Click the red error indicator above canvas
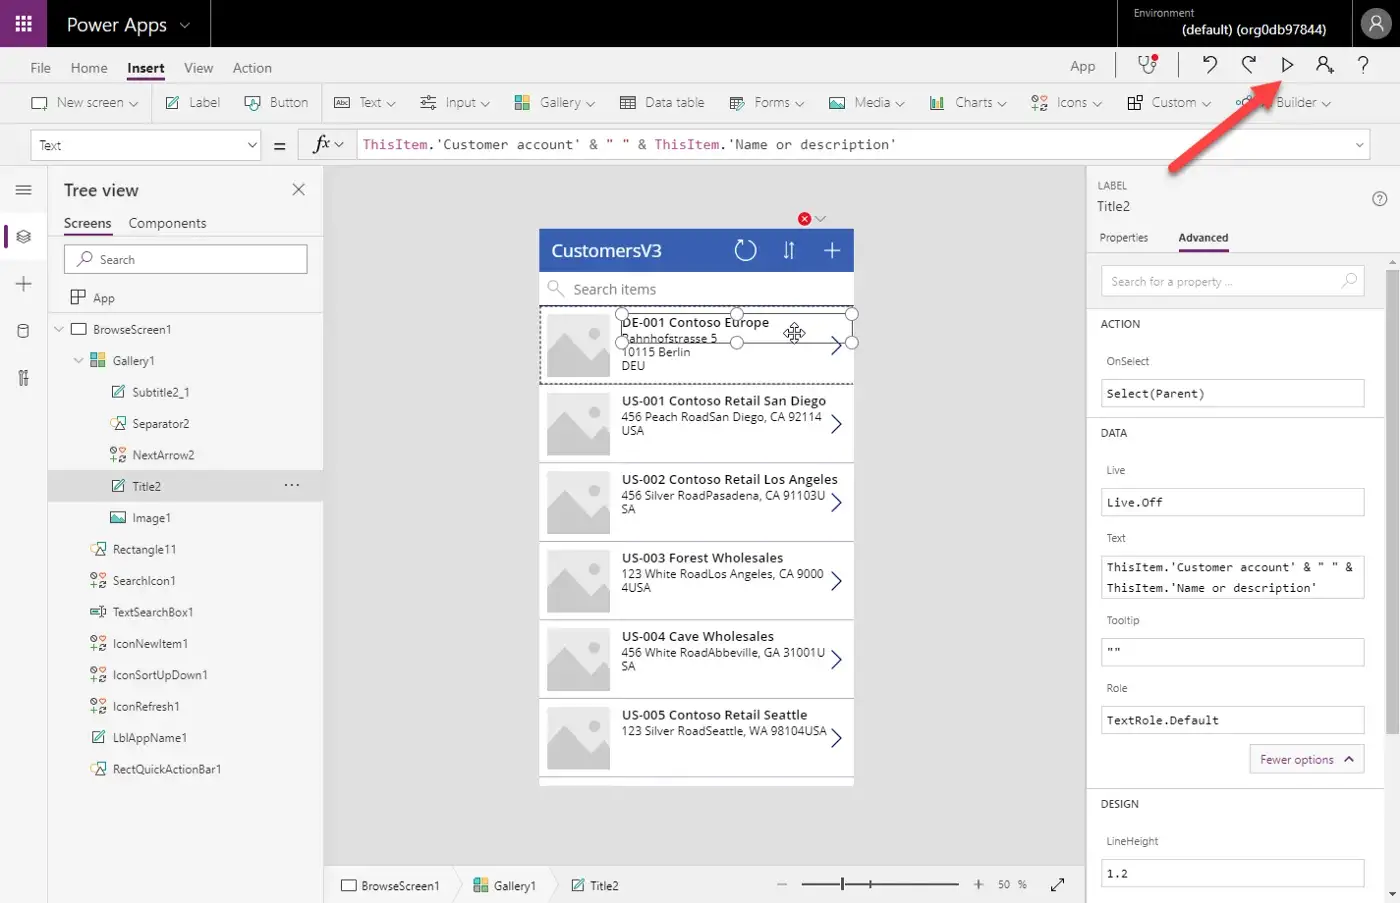The height and width of the screenshot is (903, 1400). 804,218
